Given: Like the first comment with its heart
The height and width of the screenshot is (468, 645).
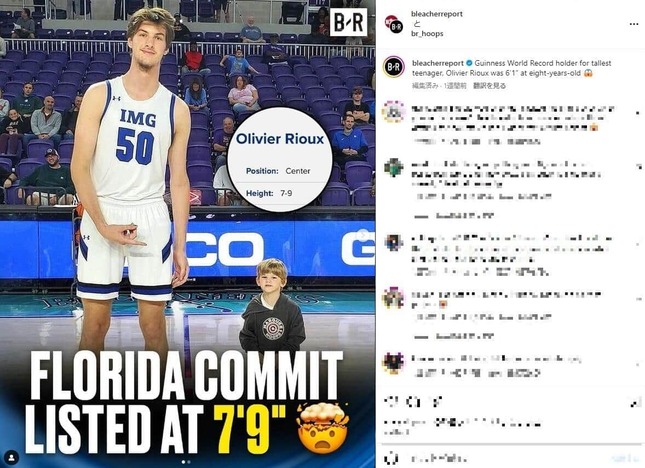Looking at the screenshot, I should click(x=638, y=113).
